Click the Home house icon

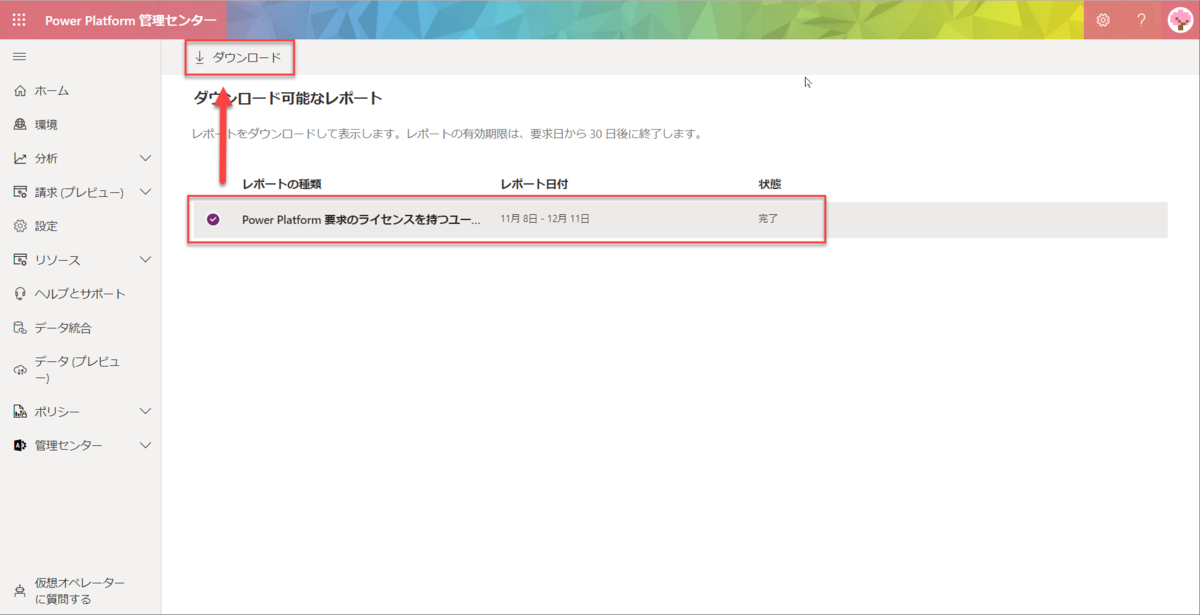click(x=20, y=91)
